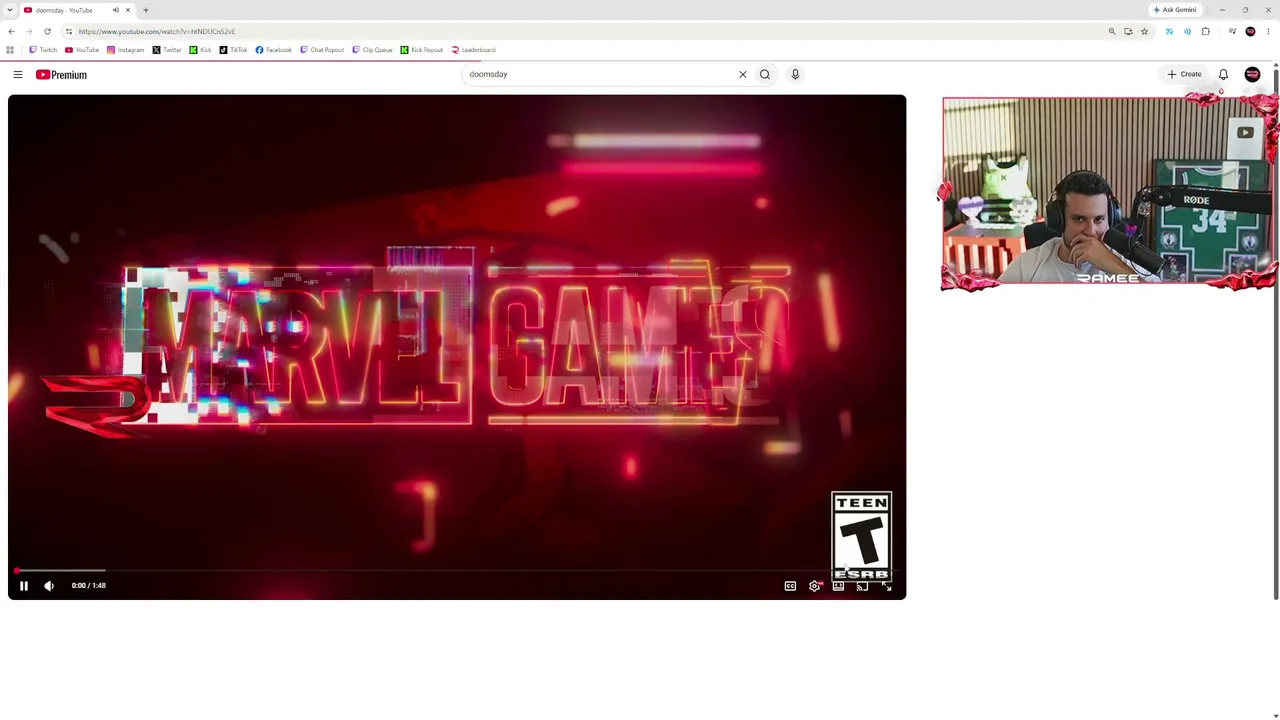Go back with browser back arrow
Viewport: 1280px width, 720px height.
pyautogui.click(x=11, y=32)
